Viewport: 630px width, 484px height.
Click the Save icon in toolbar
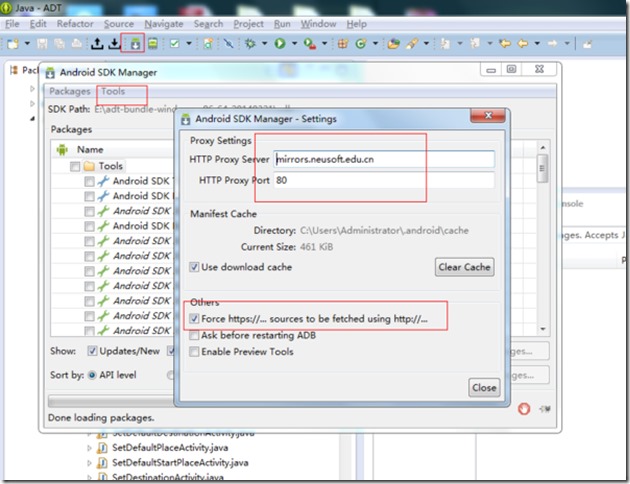point(42,43)
